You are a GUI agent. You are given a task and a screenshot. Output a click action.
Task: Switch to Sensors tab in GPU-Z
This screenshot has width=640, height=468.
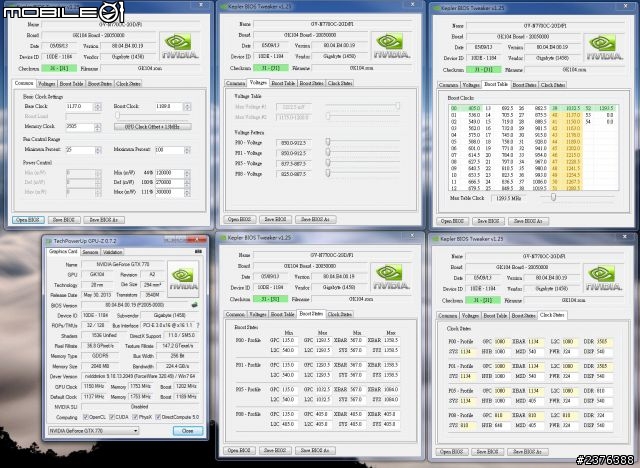90,252
